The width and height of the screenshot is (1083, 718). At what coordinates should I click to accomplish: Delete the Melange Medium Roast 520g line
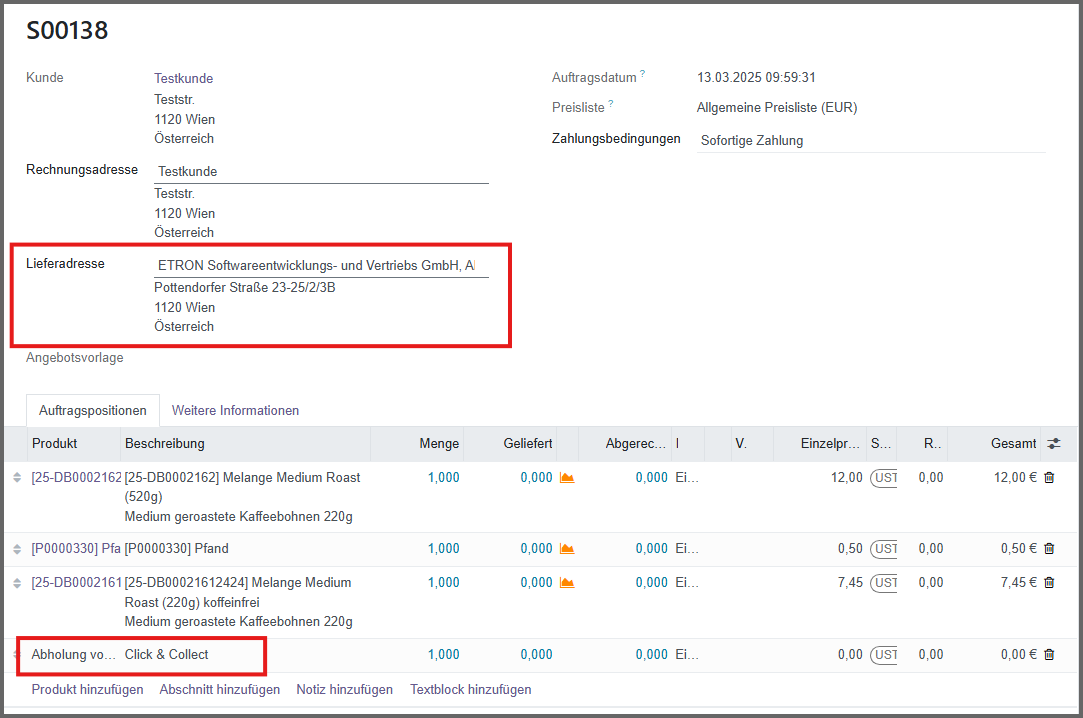[x=1049, y=478]
